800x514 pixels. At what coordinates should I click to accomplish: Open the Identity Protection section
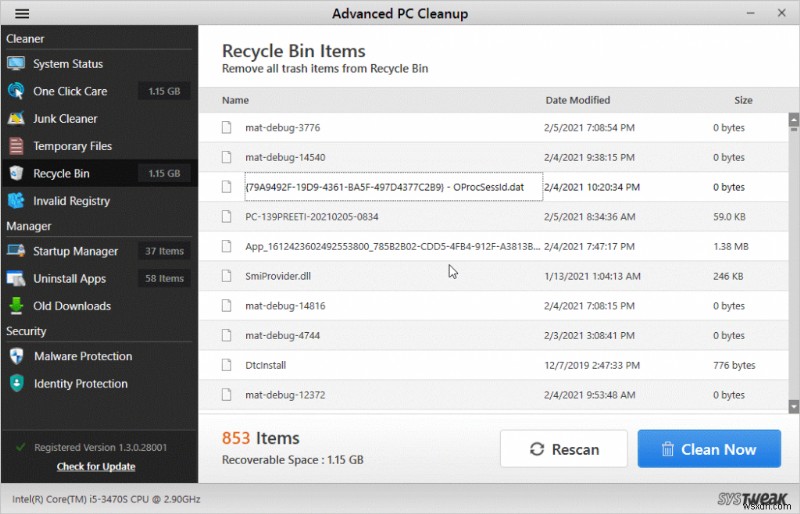[80, 384]
